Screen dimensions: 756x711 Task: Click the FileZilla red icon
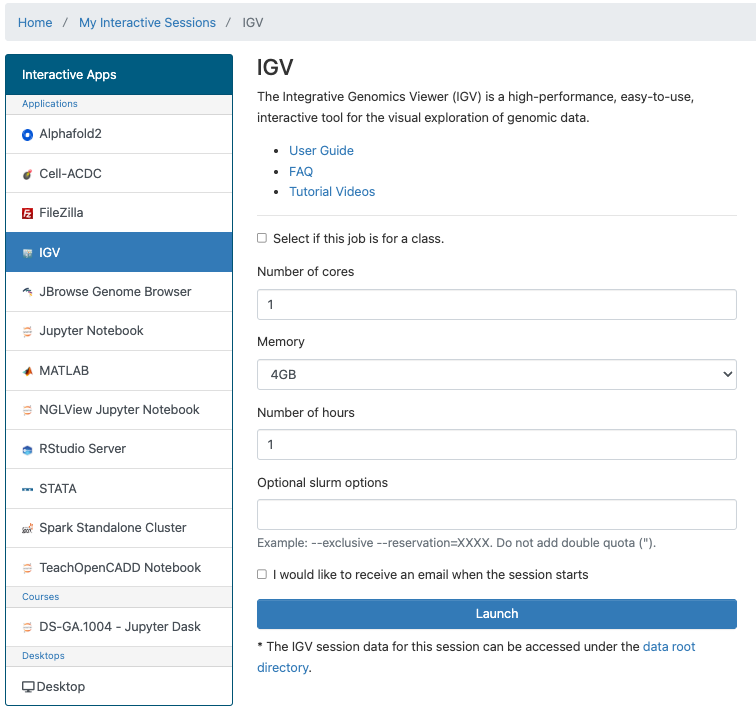coord(28,213)
